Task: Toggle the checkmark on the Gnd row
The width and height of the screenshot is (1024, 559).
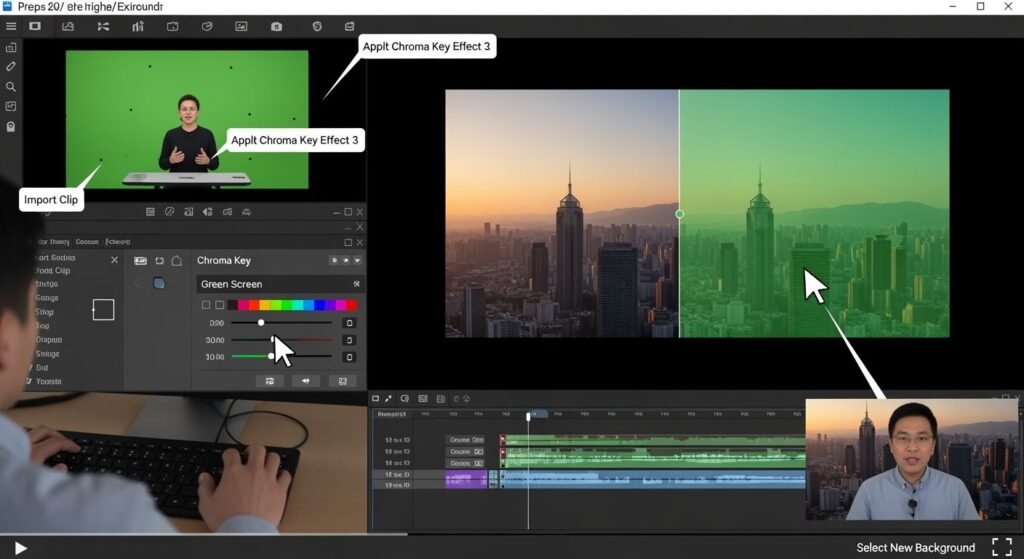Action: [x=31, y=368]
